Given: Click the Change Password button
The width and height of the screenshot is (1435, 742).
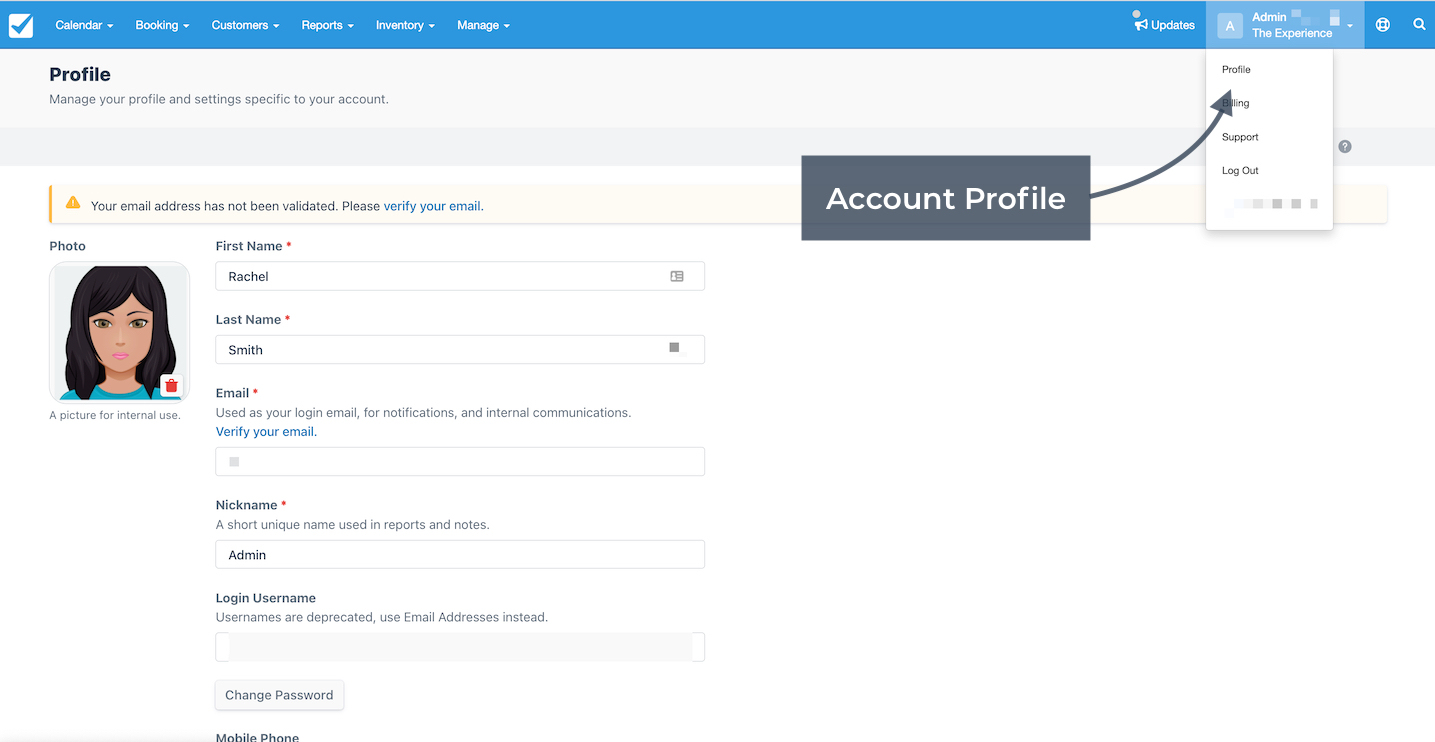Looking at the screenshot, I should 279,695.
